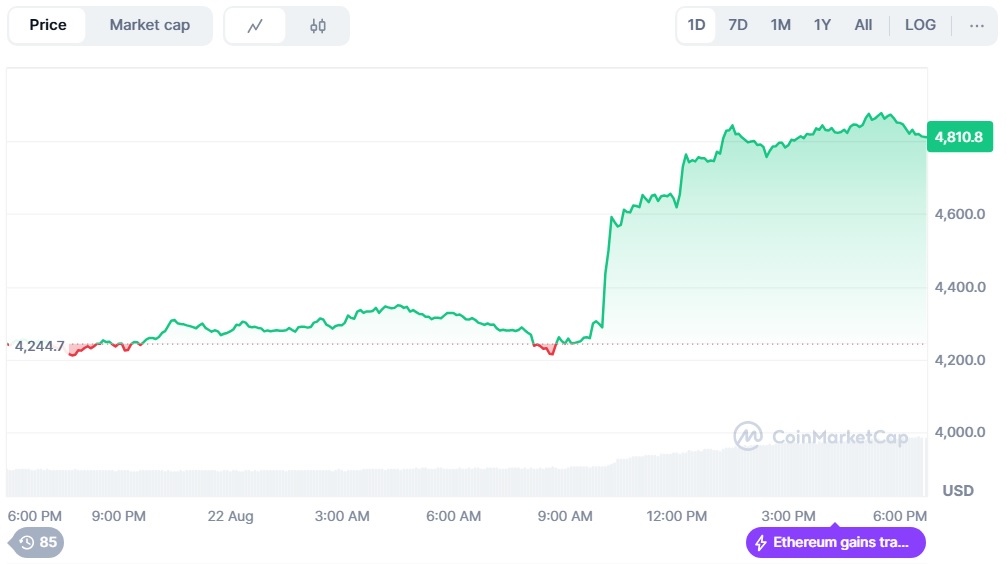Click the lightning bolt news icon

click(x=762, y=543)
